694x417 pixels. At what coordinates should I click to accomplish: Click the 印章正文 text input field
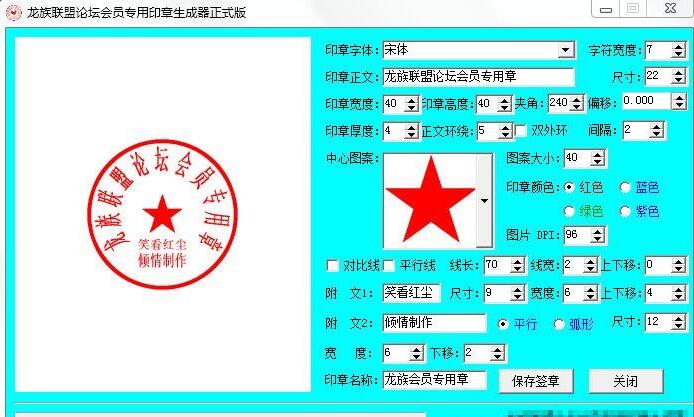click(x=478, y=77)
